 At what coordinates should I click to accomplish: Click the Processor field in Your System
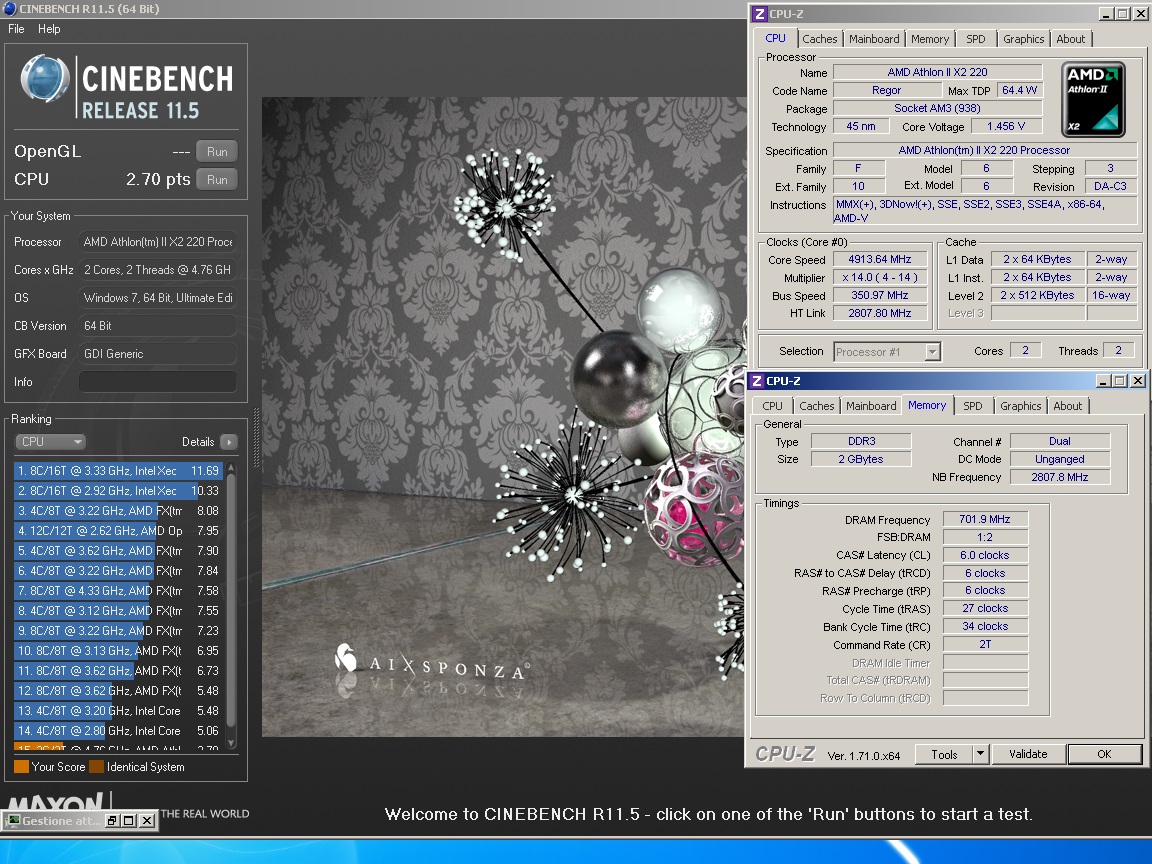158,242
